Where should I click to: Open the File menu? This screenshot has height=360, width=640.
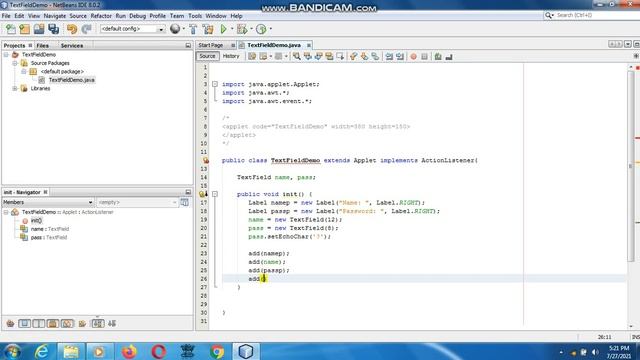[6, 16]
